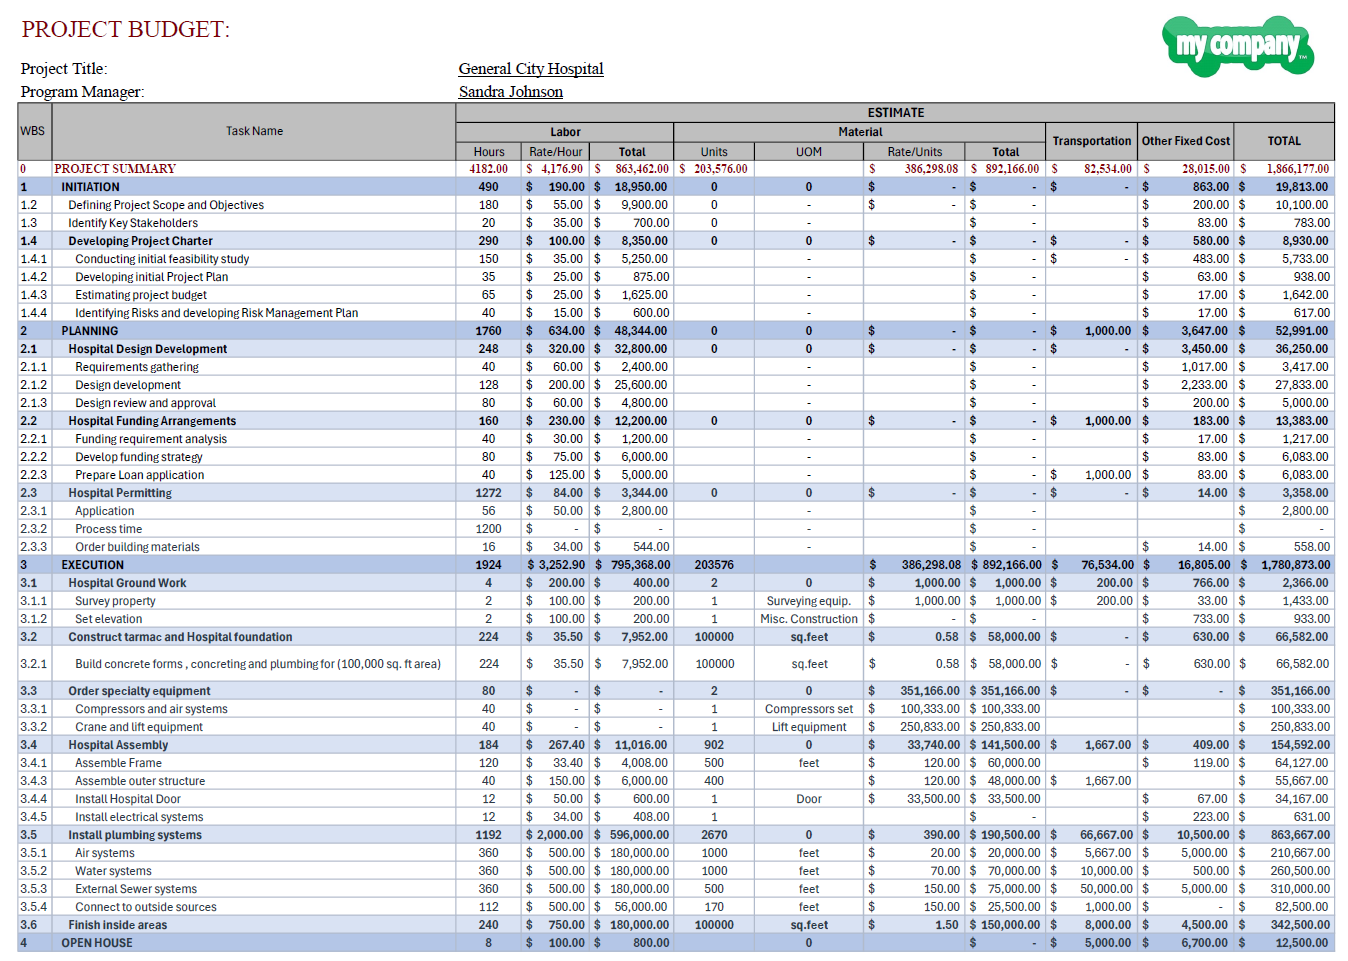Click the my company logo
The image size is (1348, 961).
point(1238,45)
